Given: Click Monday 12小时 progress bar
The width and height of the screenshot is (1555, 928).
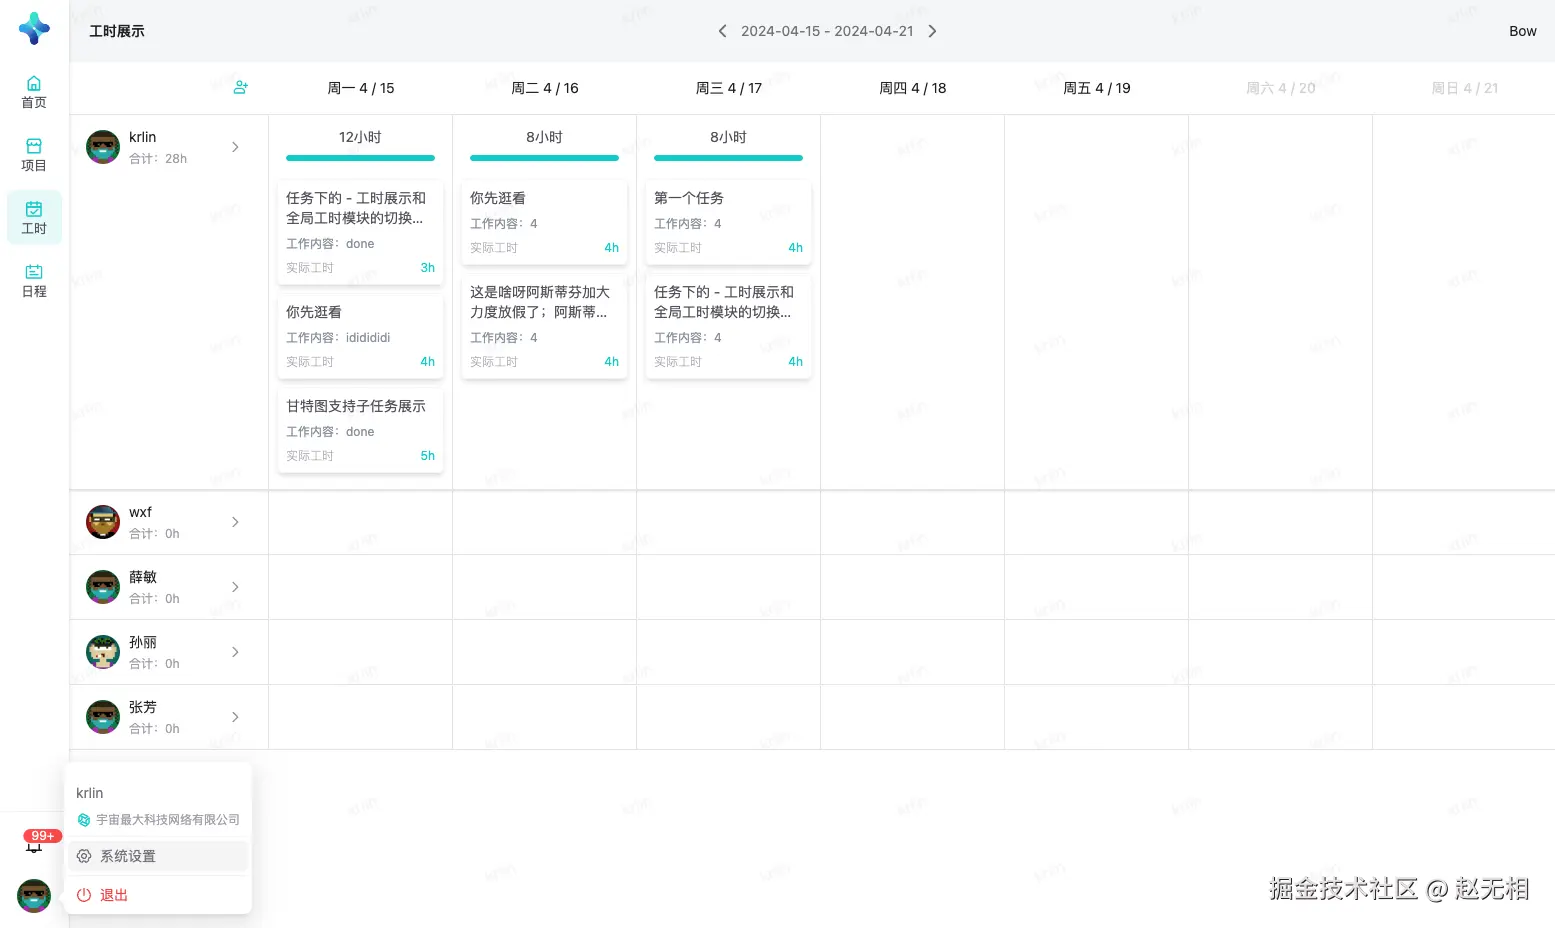Looking at the screenshot, I should 360,158.
